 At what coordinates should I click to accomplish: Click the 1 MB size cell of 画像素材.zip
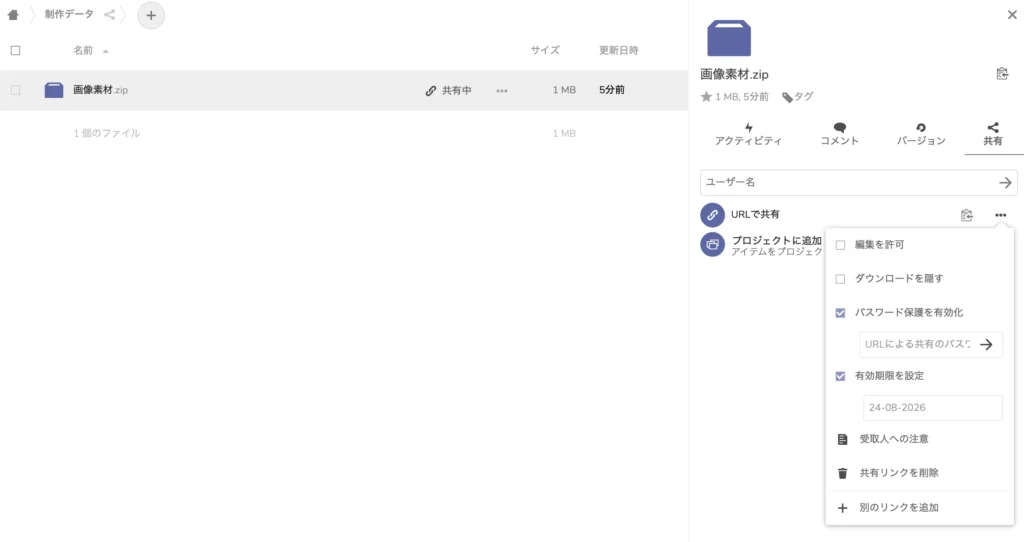(x=564, y=89)
